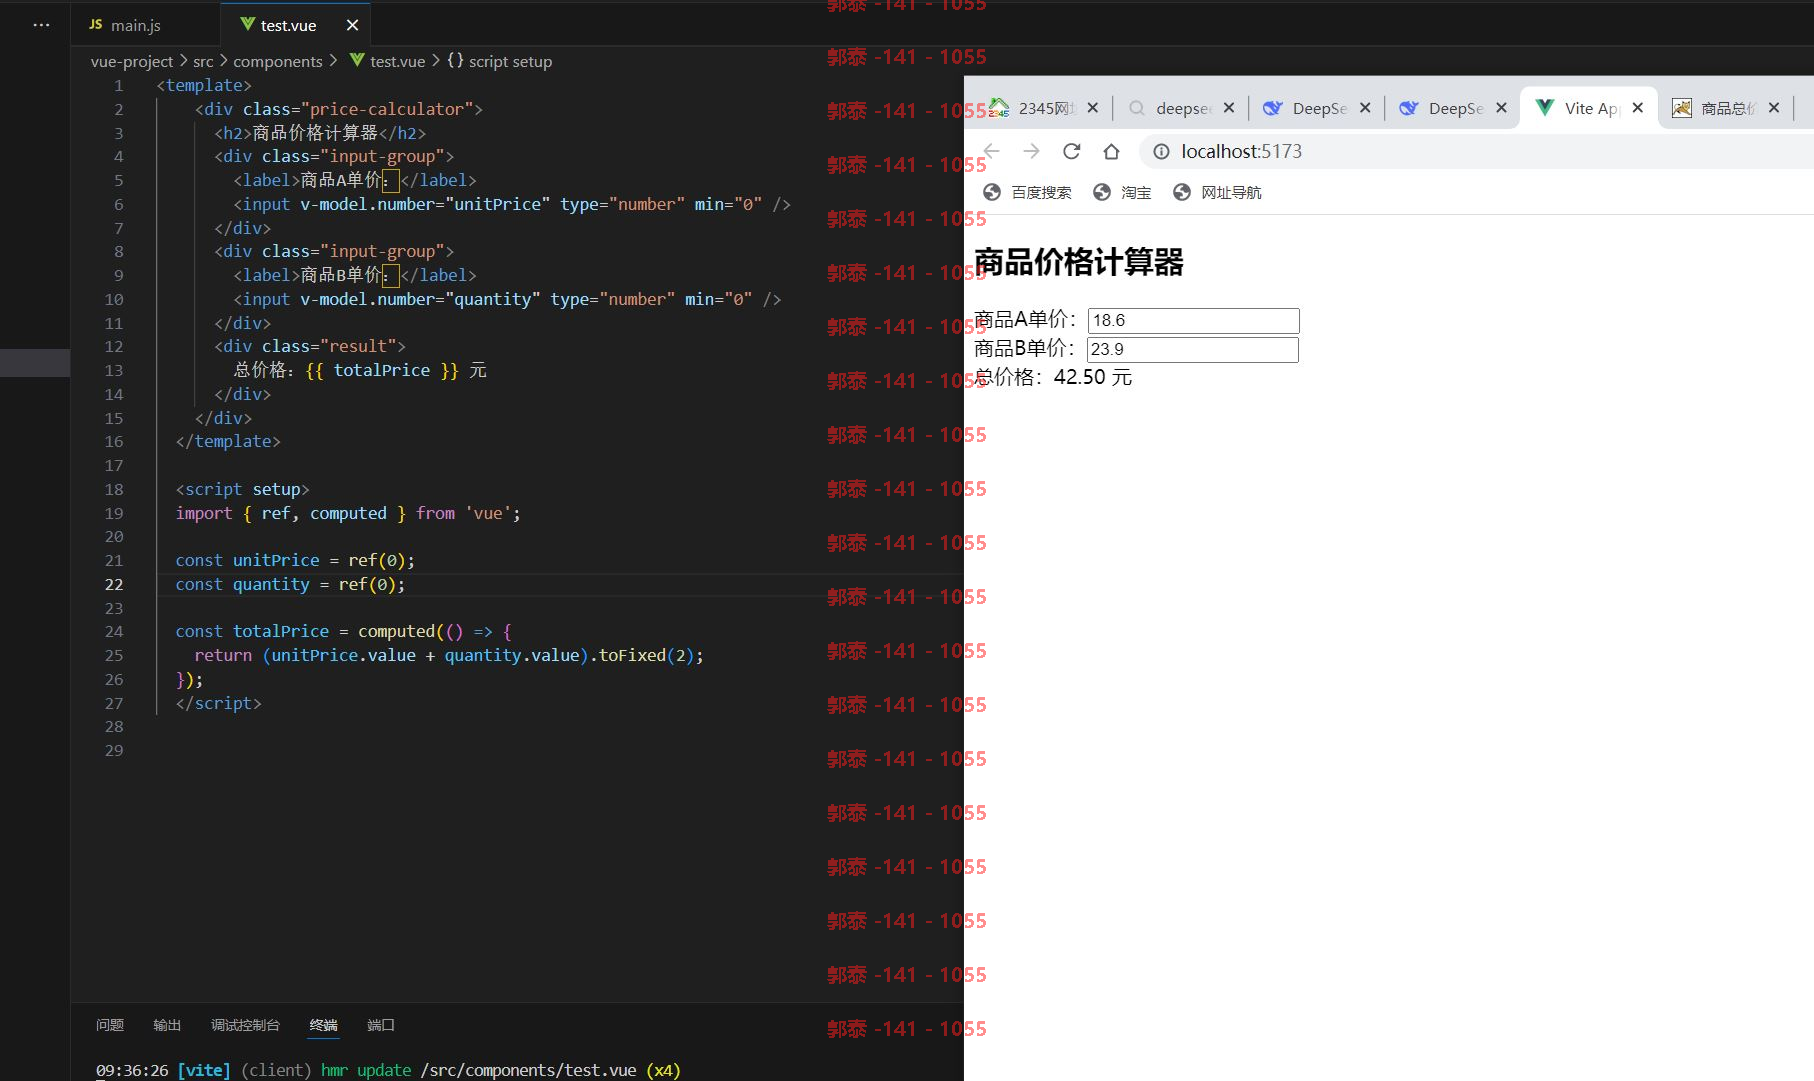Open the 端口 panel tab
Image resolution: width=1814 pixels, height=1081 pixels.
[x=380, y=1025]
